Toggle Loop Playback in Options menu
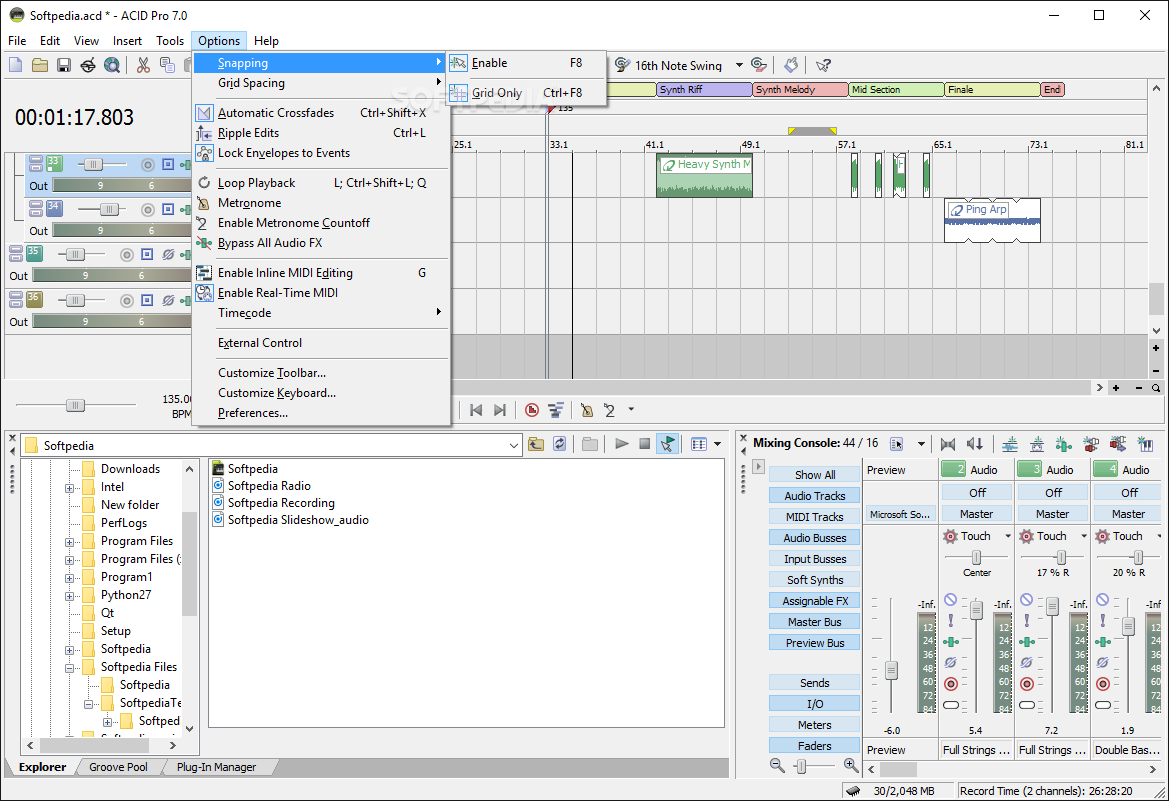Screen dimensions: 1169x801 [321, 183]
